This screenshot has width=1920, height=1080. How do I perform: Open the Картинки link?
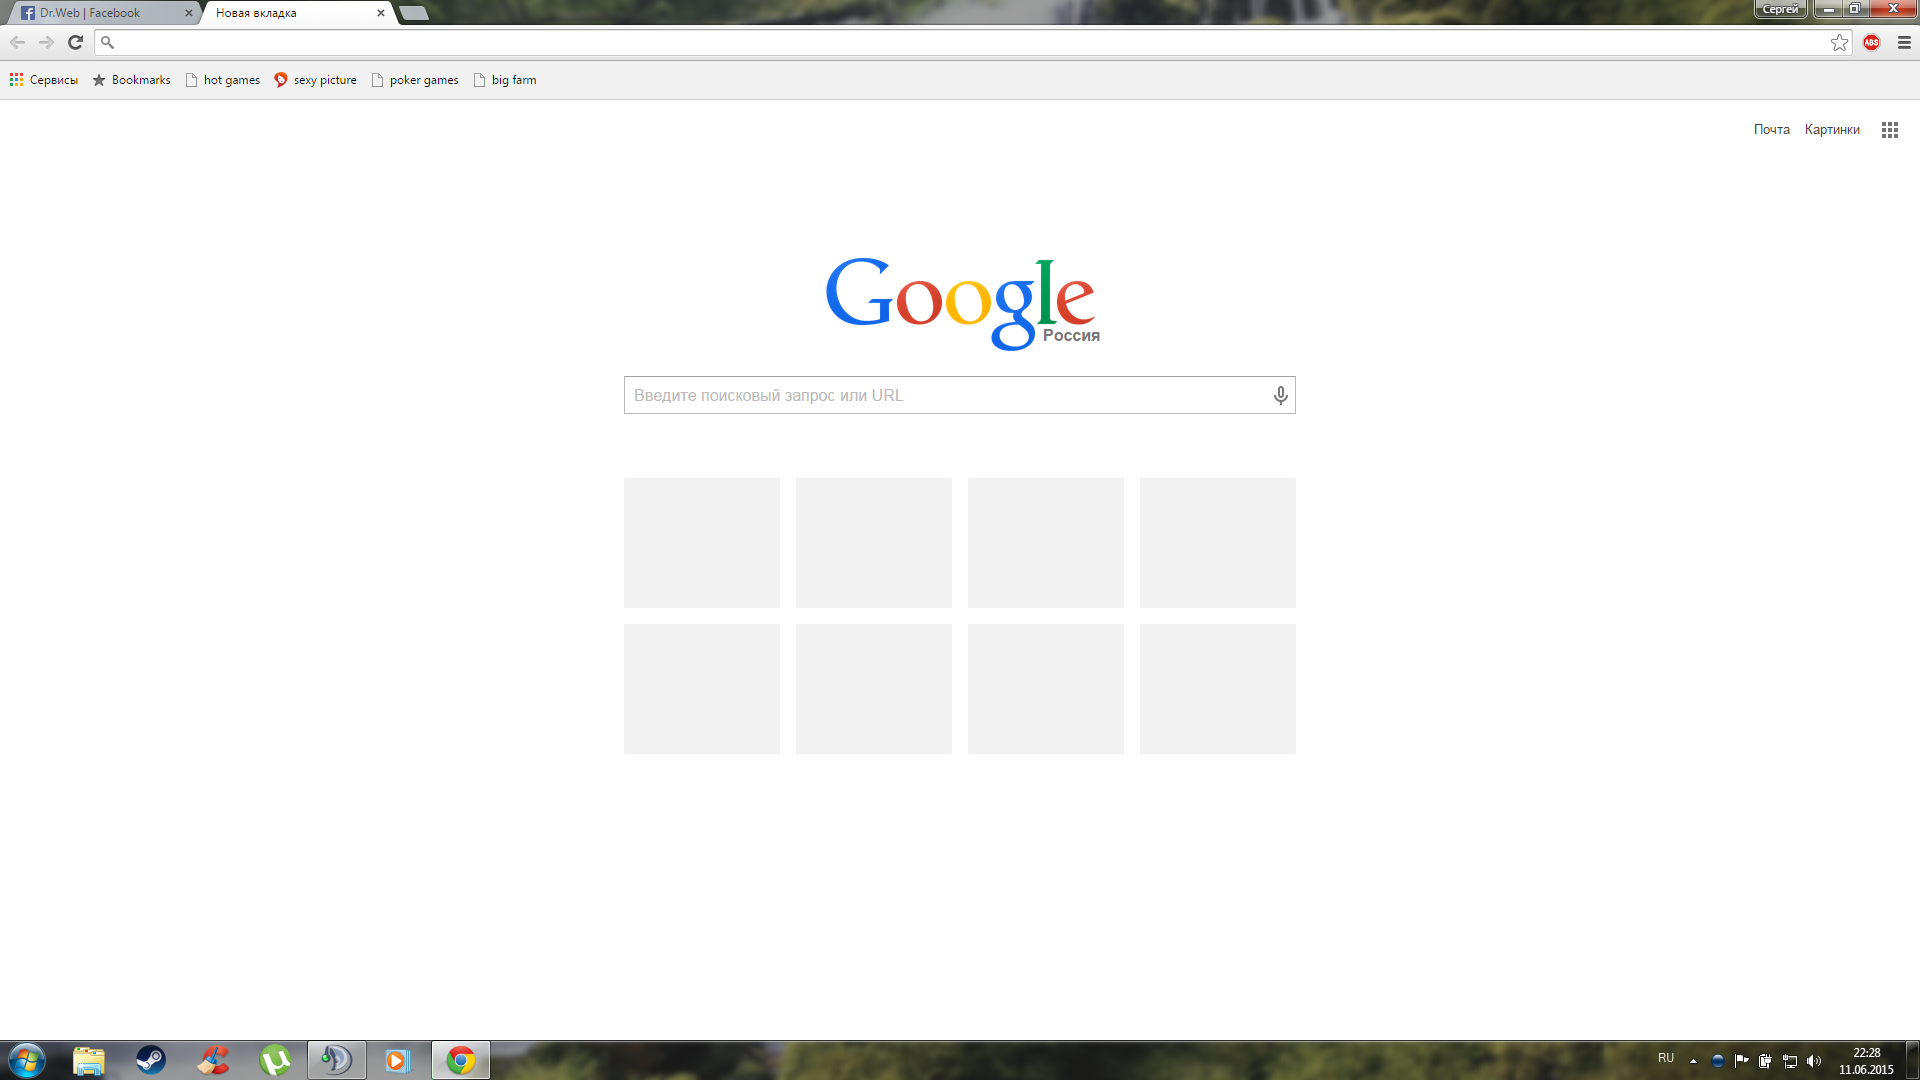click(x=1832, y=130)
